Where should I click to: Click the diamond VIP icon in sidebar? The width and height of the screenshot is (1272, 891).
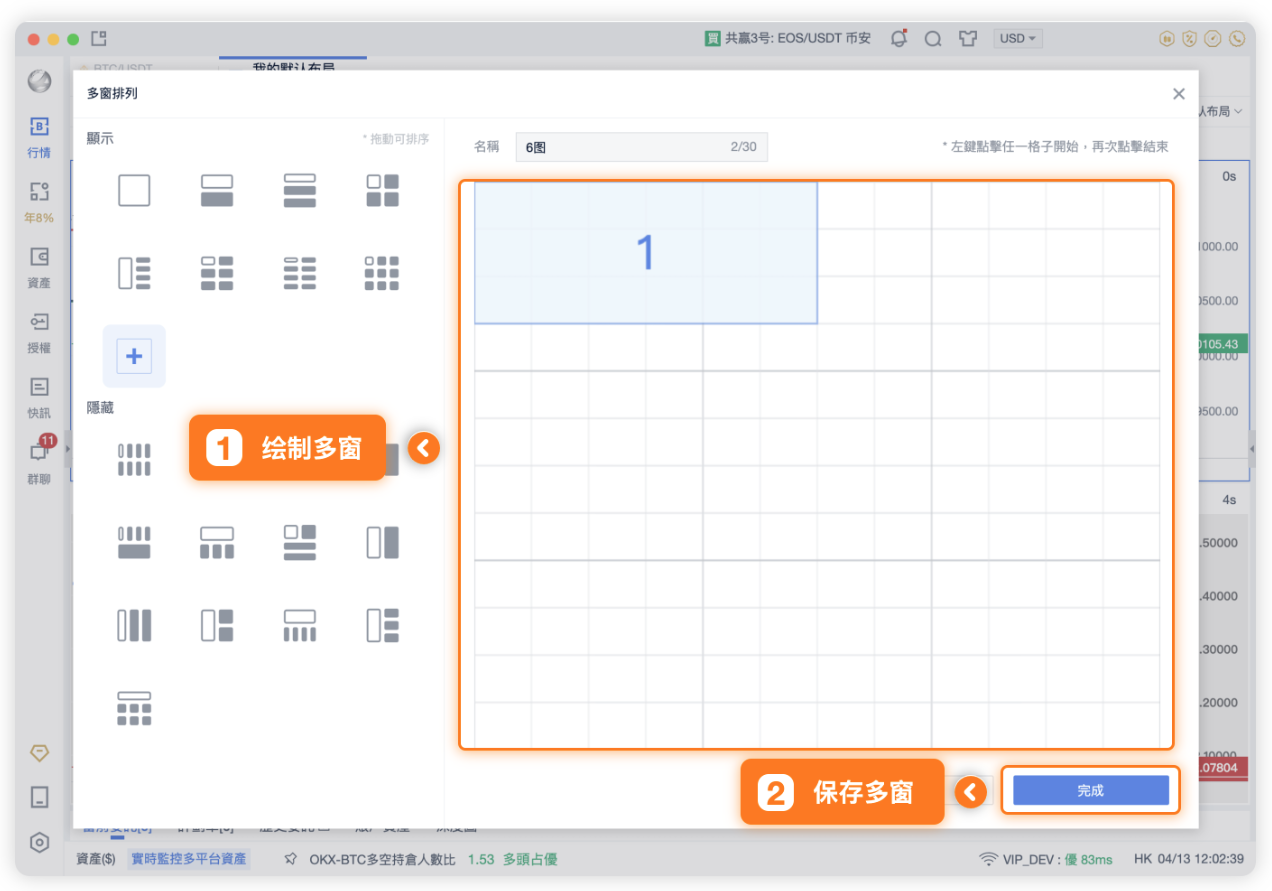[40, 753]
